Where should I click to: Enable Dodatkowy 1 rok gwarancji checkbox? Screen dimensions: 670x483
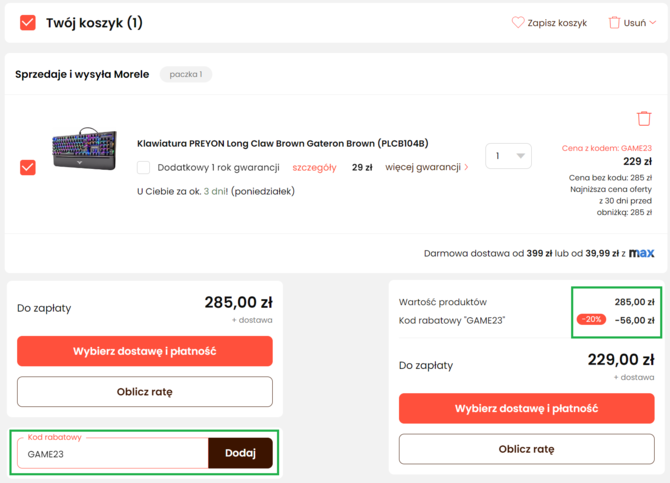143,167
